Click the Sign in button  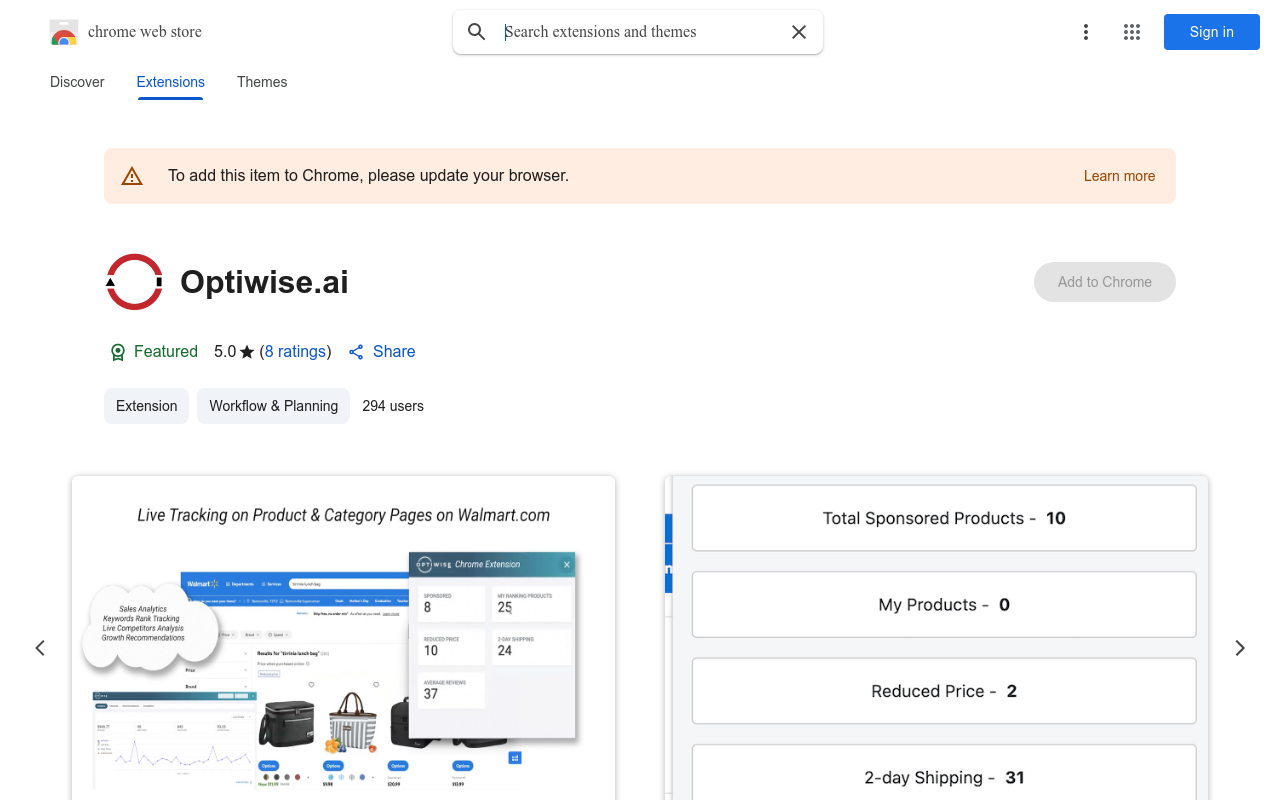[x=1212, y=32]
